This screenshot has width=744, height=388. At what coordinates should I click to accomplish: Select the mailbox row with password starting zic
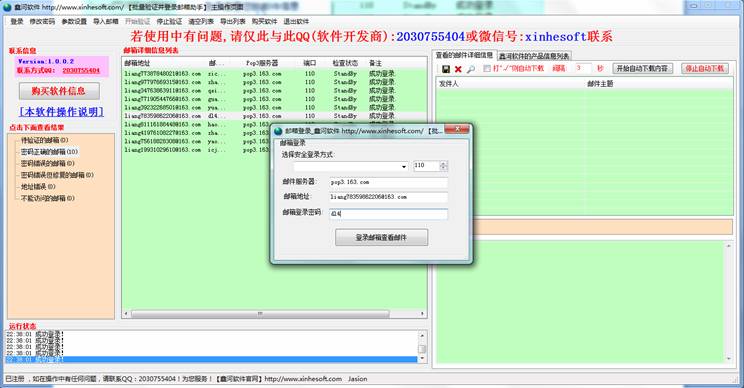(x=274, y=74)
